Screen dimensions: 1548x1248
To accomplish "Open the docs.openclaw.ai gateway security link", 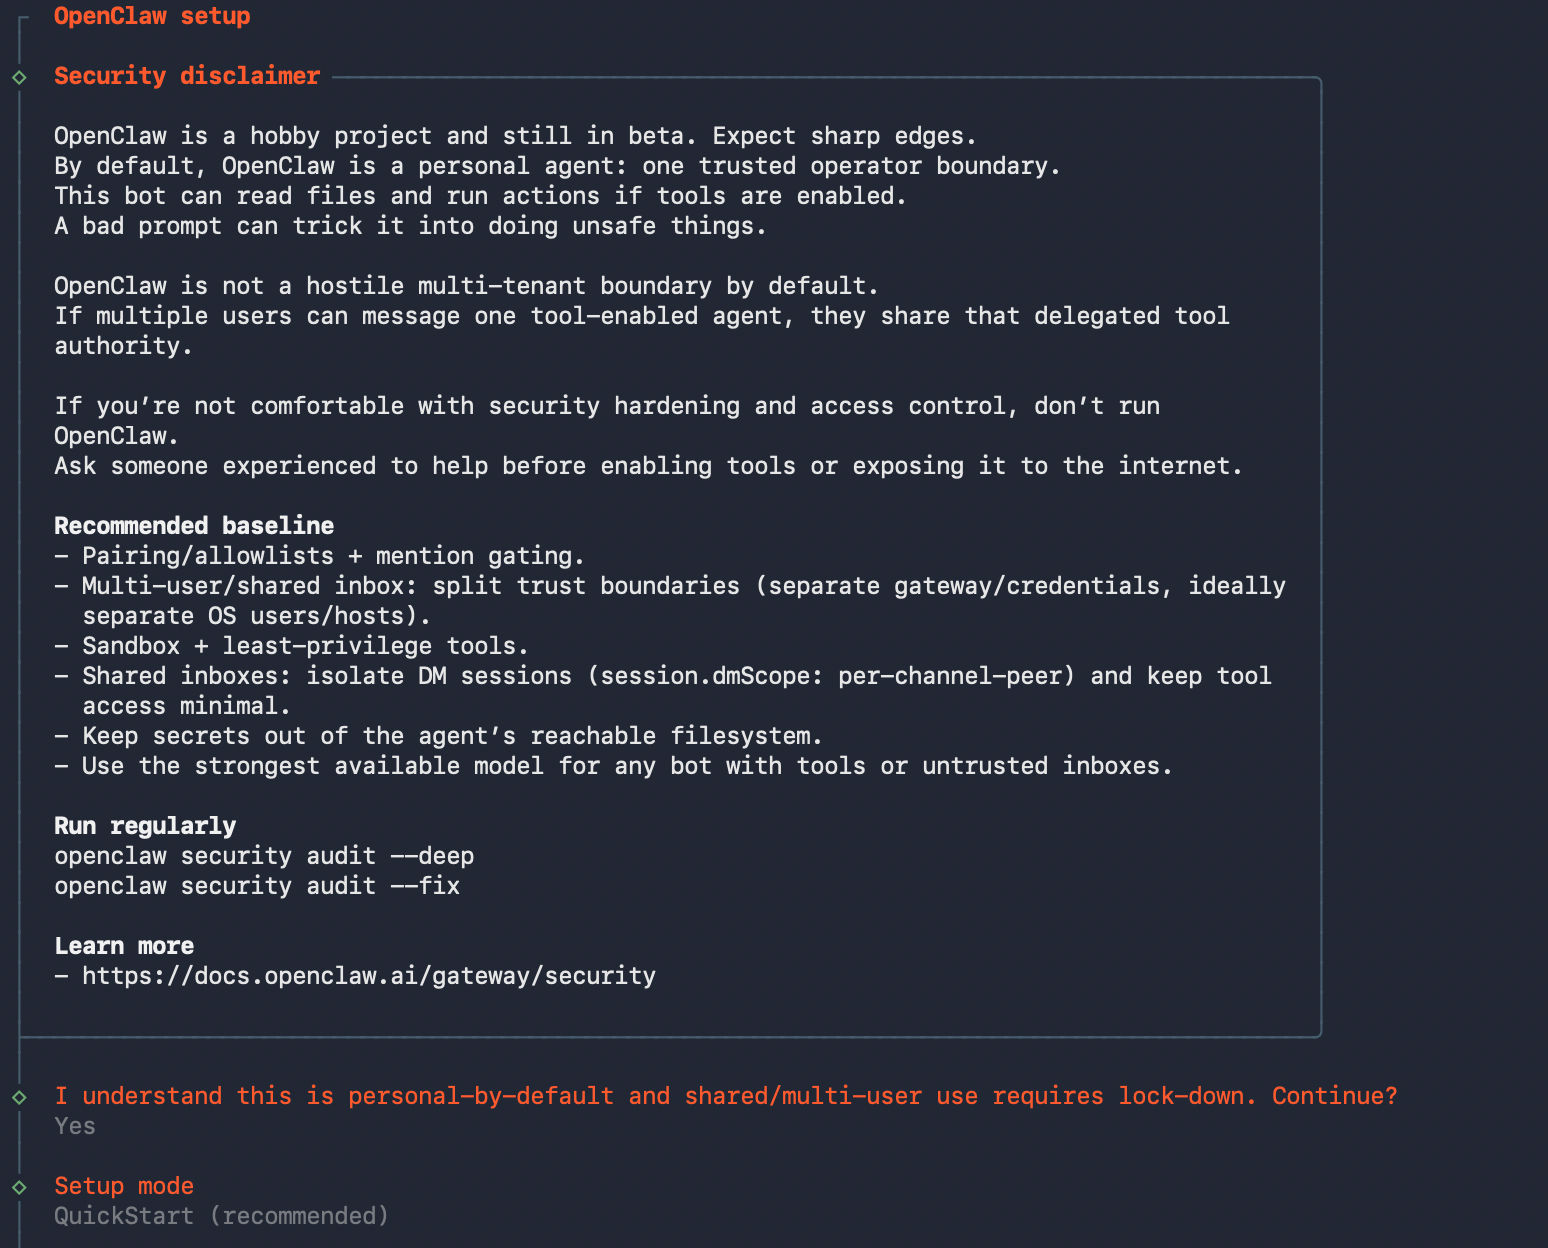I will [x=369, y=976].
